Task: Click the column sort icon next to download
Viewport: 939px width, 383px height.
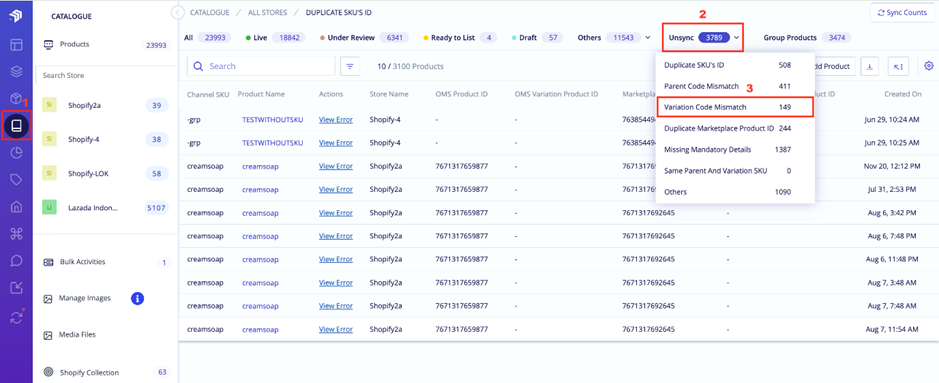Action: point(898,66)
